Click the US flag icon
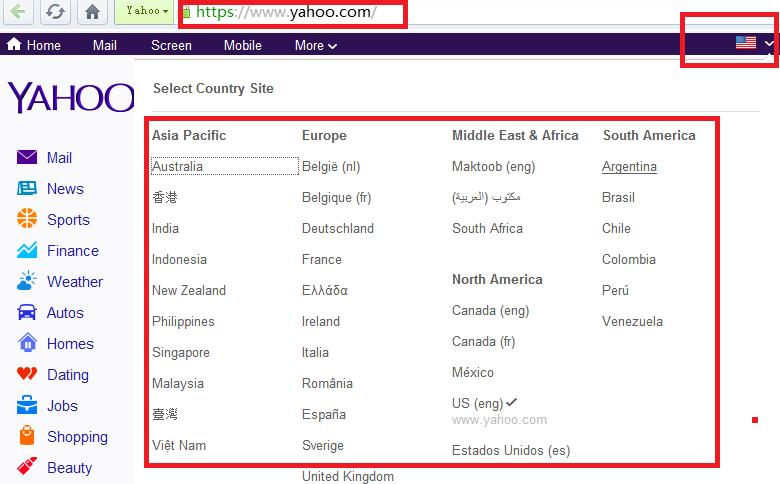The height and width of the screenshot is (484, 780). tap(746, 42)
